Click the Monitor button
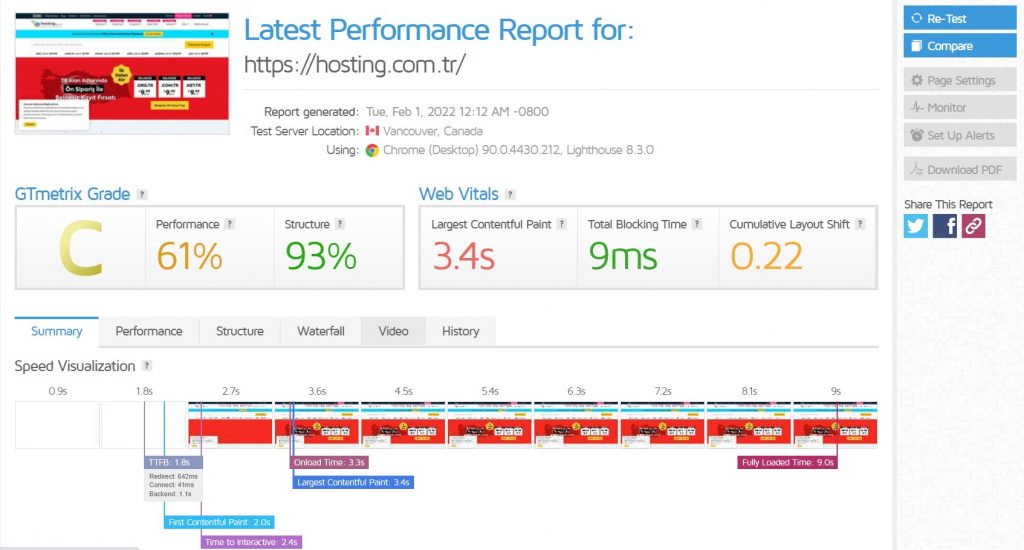This screenshot has height=550, width=1024. coord(960,108)
